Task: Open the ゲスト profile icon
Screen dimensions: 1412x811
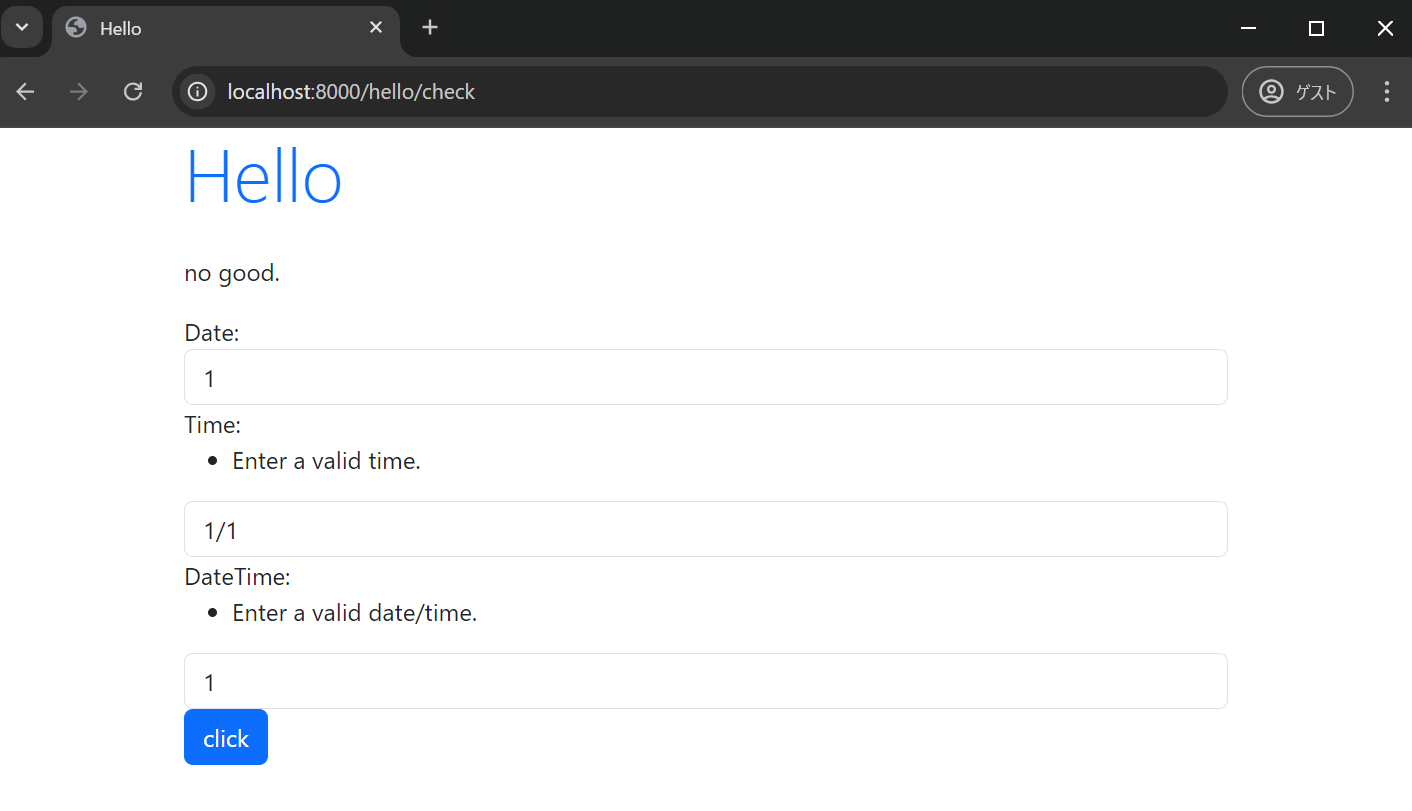Action: tap(1297, 91)
